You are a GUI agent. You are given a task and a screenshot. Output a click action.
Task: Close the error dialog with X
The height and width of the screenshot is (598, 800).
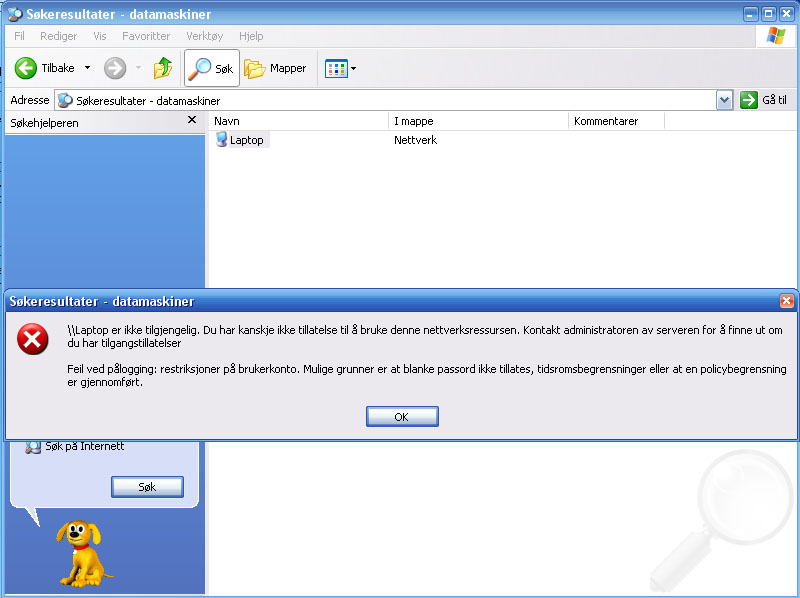786,301
